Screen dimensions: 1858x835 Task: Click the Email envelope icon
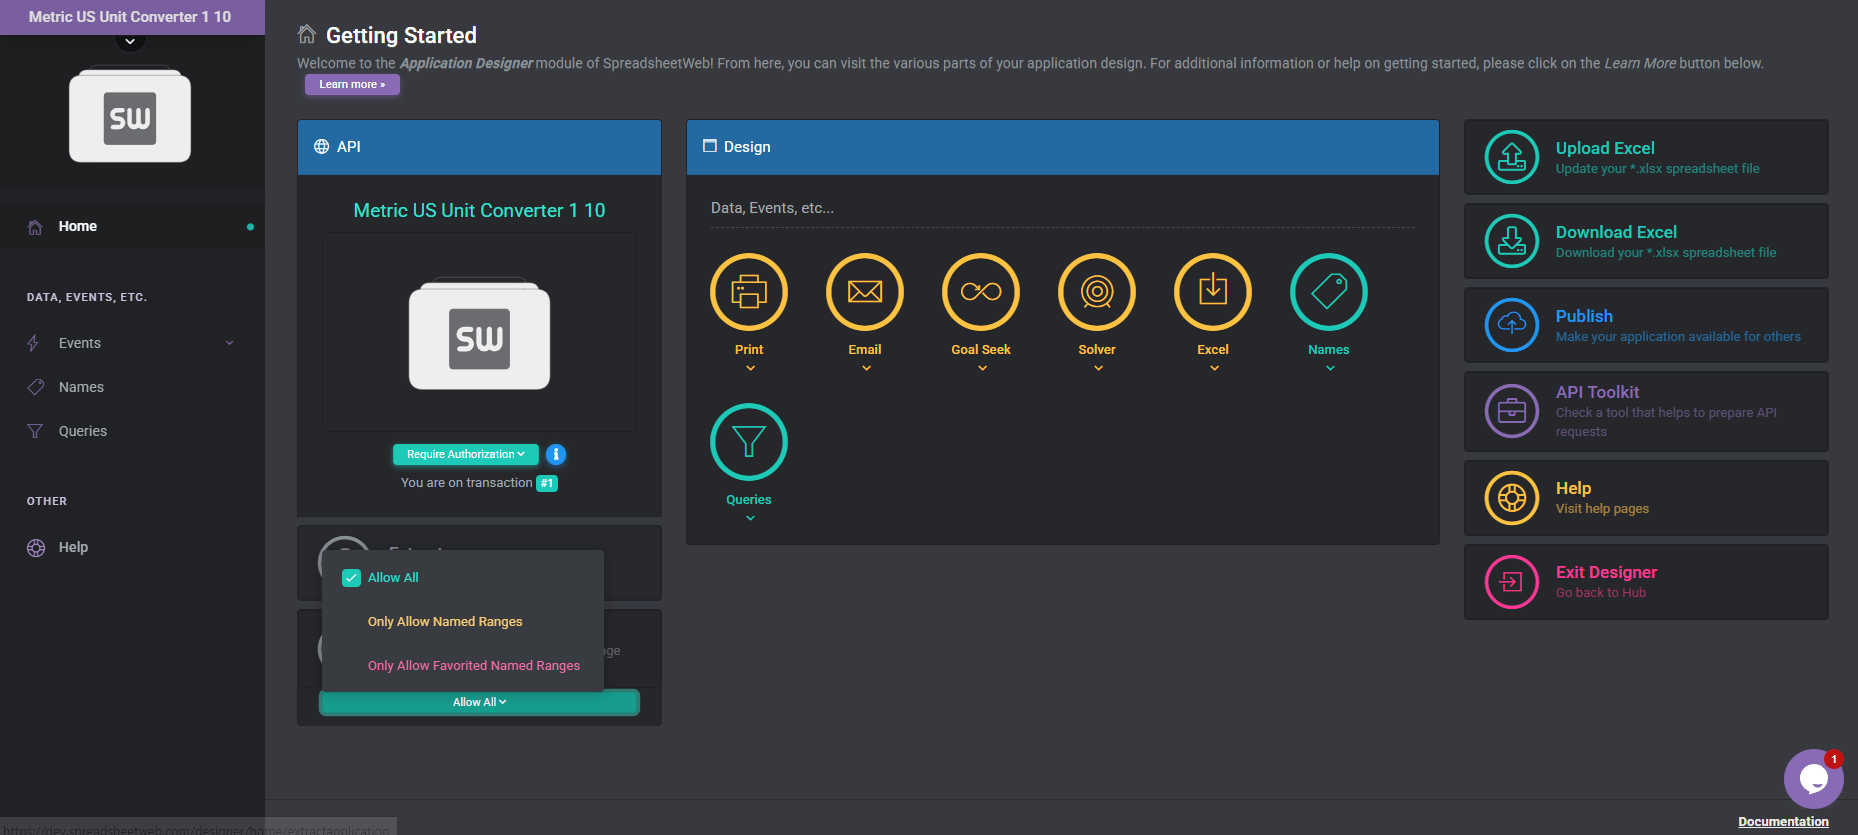coord(864,292)
